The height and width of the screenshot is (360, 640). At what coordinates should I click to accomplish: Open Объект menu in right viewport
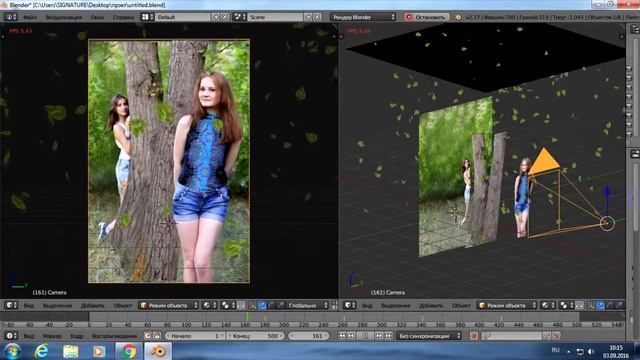point(461,305)
